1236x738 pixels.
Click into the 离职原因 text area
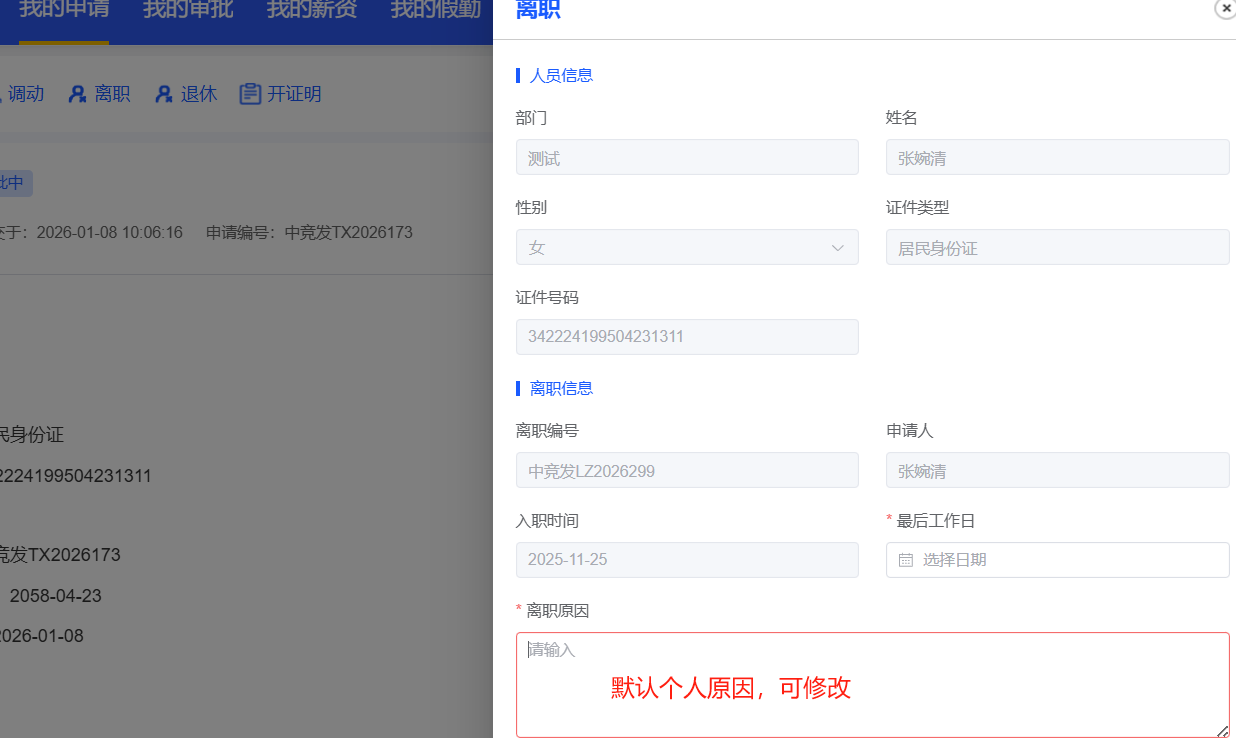tap(873, 685)
